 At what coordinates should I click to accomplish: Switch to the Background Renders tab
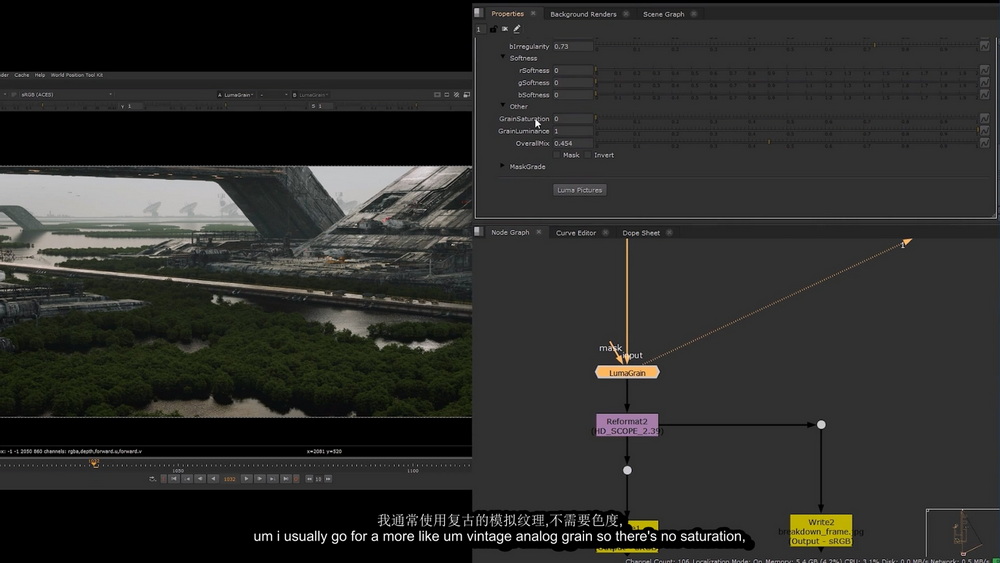click(x=583, y=14)
